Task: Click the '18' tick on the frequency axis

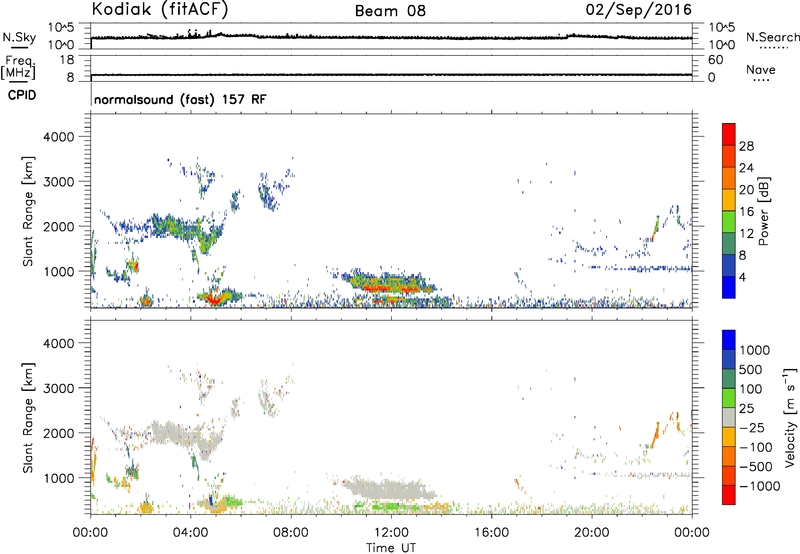Action: tap(66, 60)
